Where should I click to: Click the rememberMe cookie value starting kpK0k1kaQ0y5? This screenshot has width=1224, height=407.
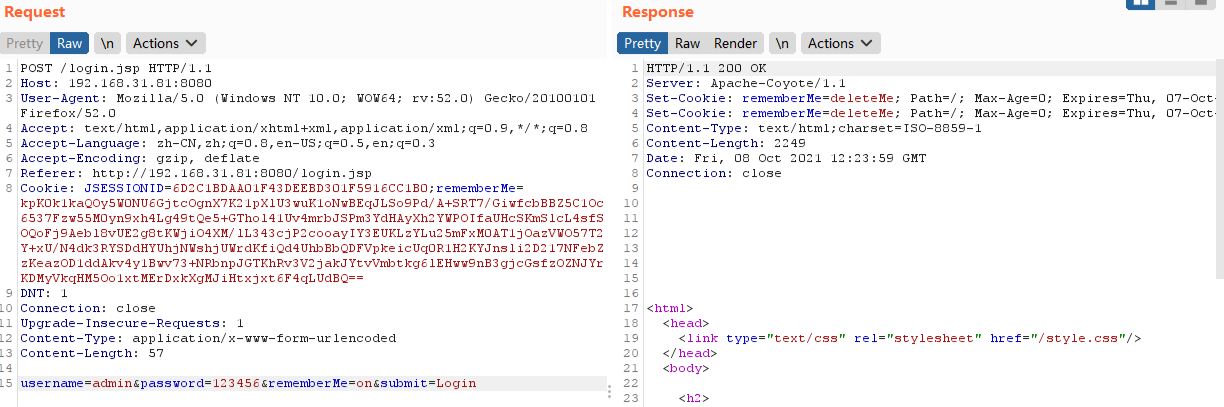[311, 203]
